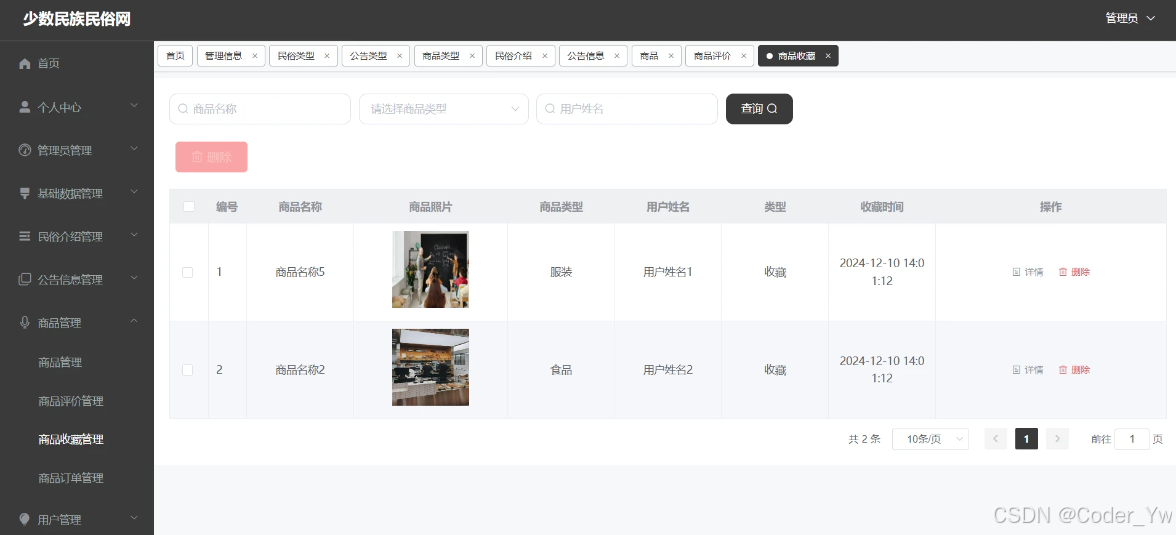The image size is (1176, 535).
Task: Tick the checkbox for row 商品名称5
Action: [188, 272]
